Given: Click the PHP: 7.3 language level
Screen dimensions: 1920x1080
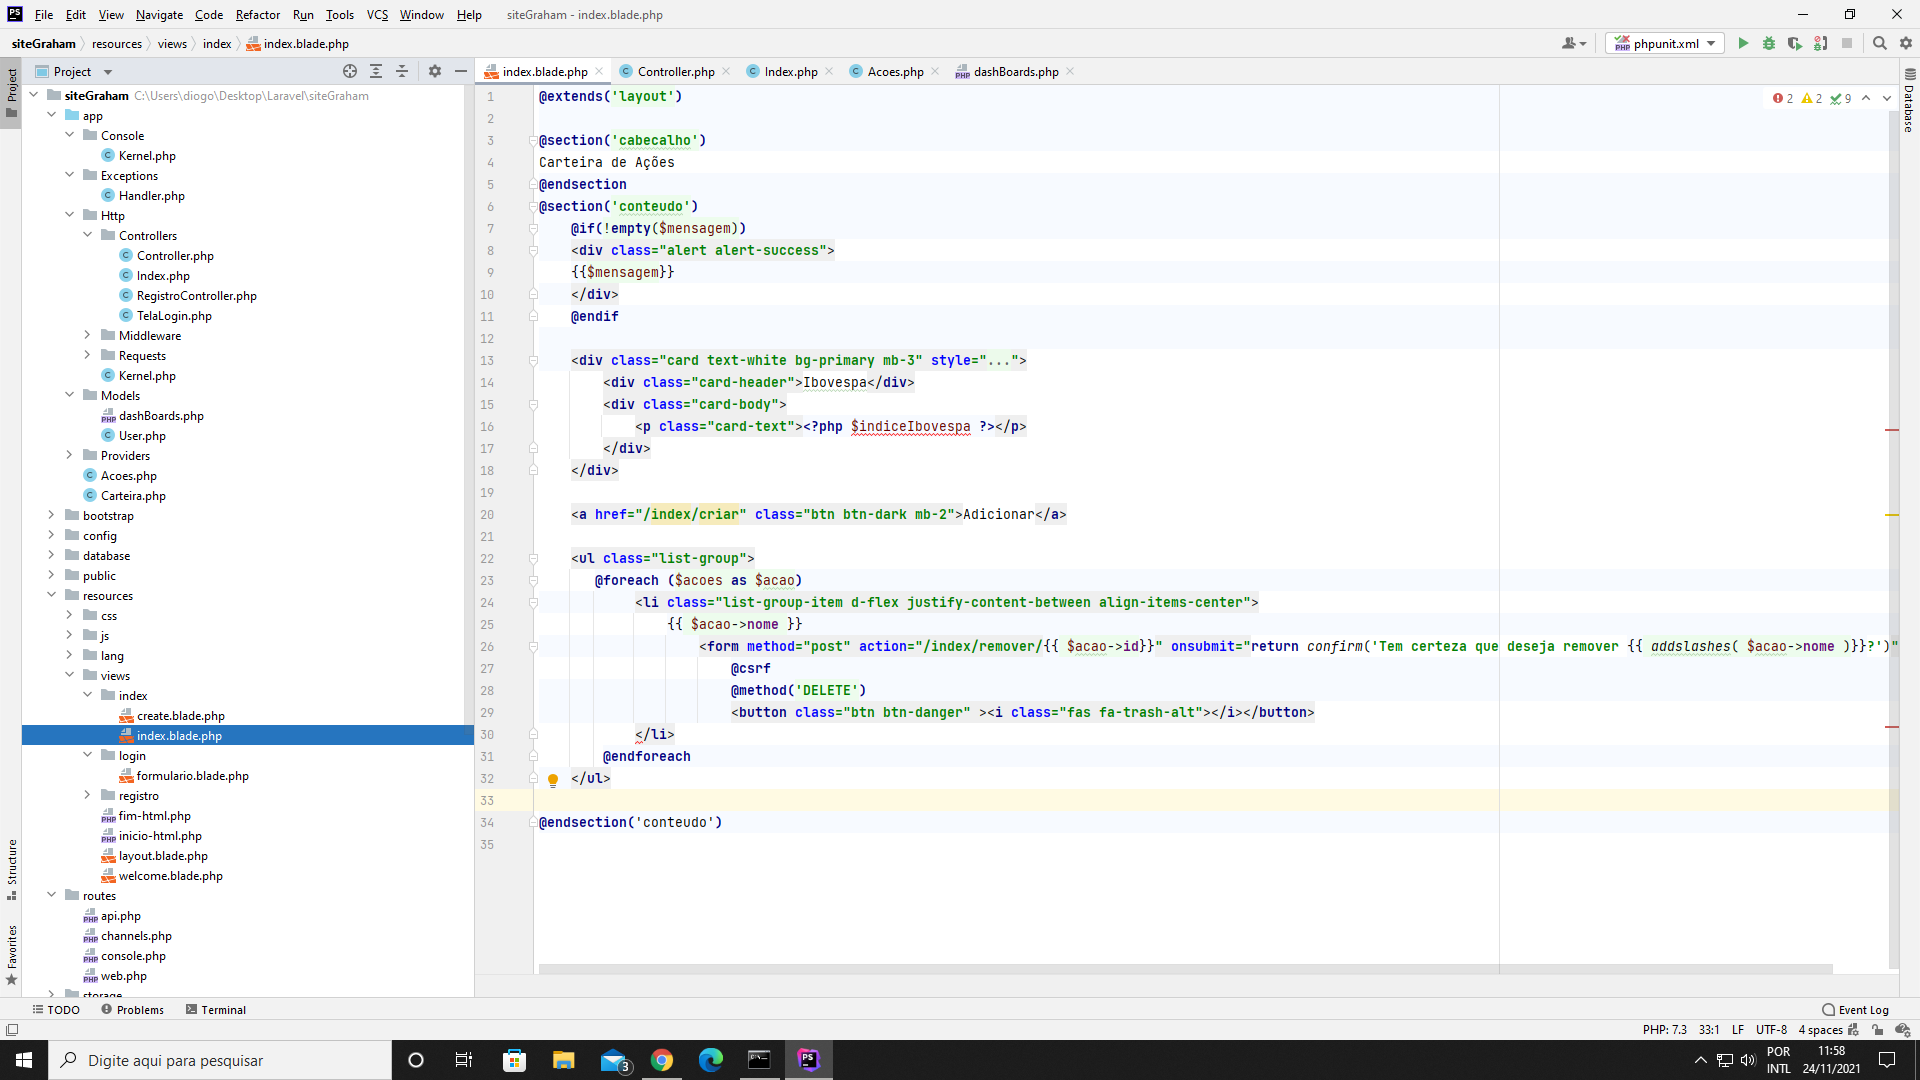Looking at the screenshot, I should (x=1664, y=1030).
